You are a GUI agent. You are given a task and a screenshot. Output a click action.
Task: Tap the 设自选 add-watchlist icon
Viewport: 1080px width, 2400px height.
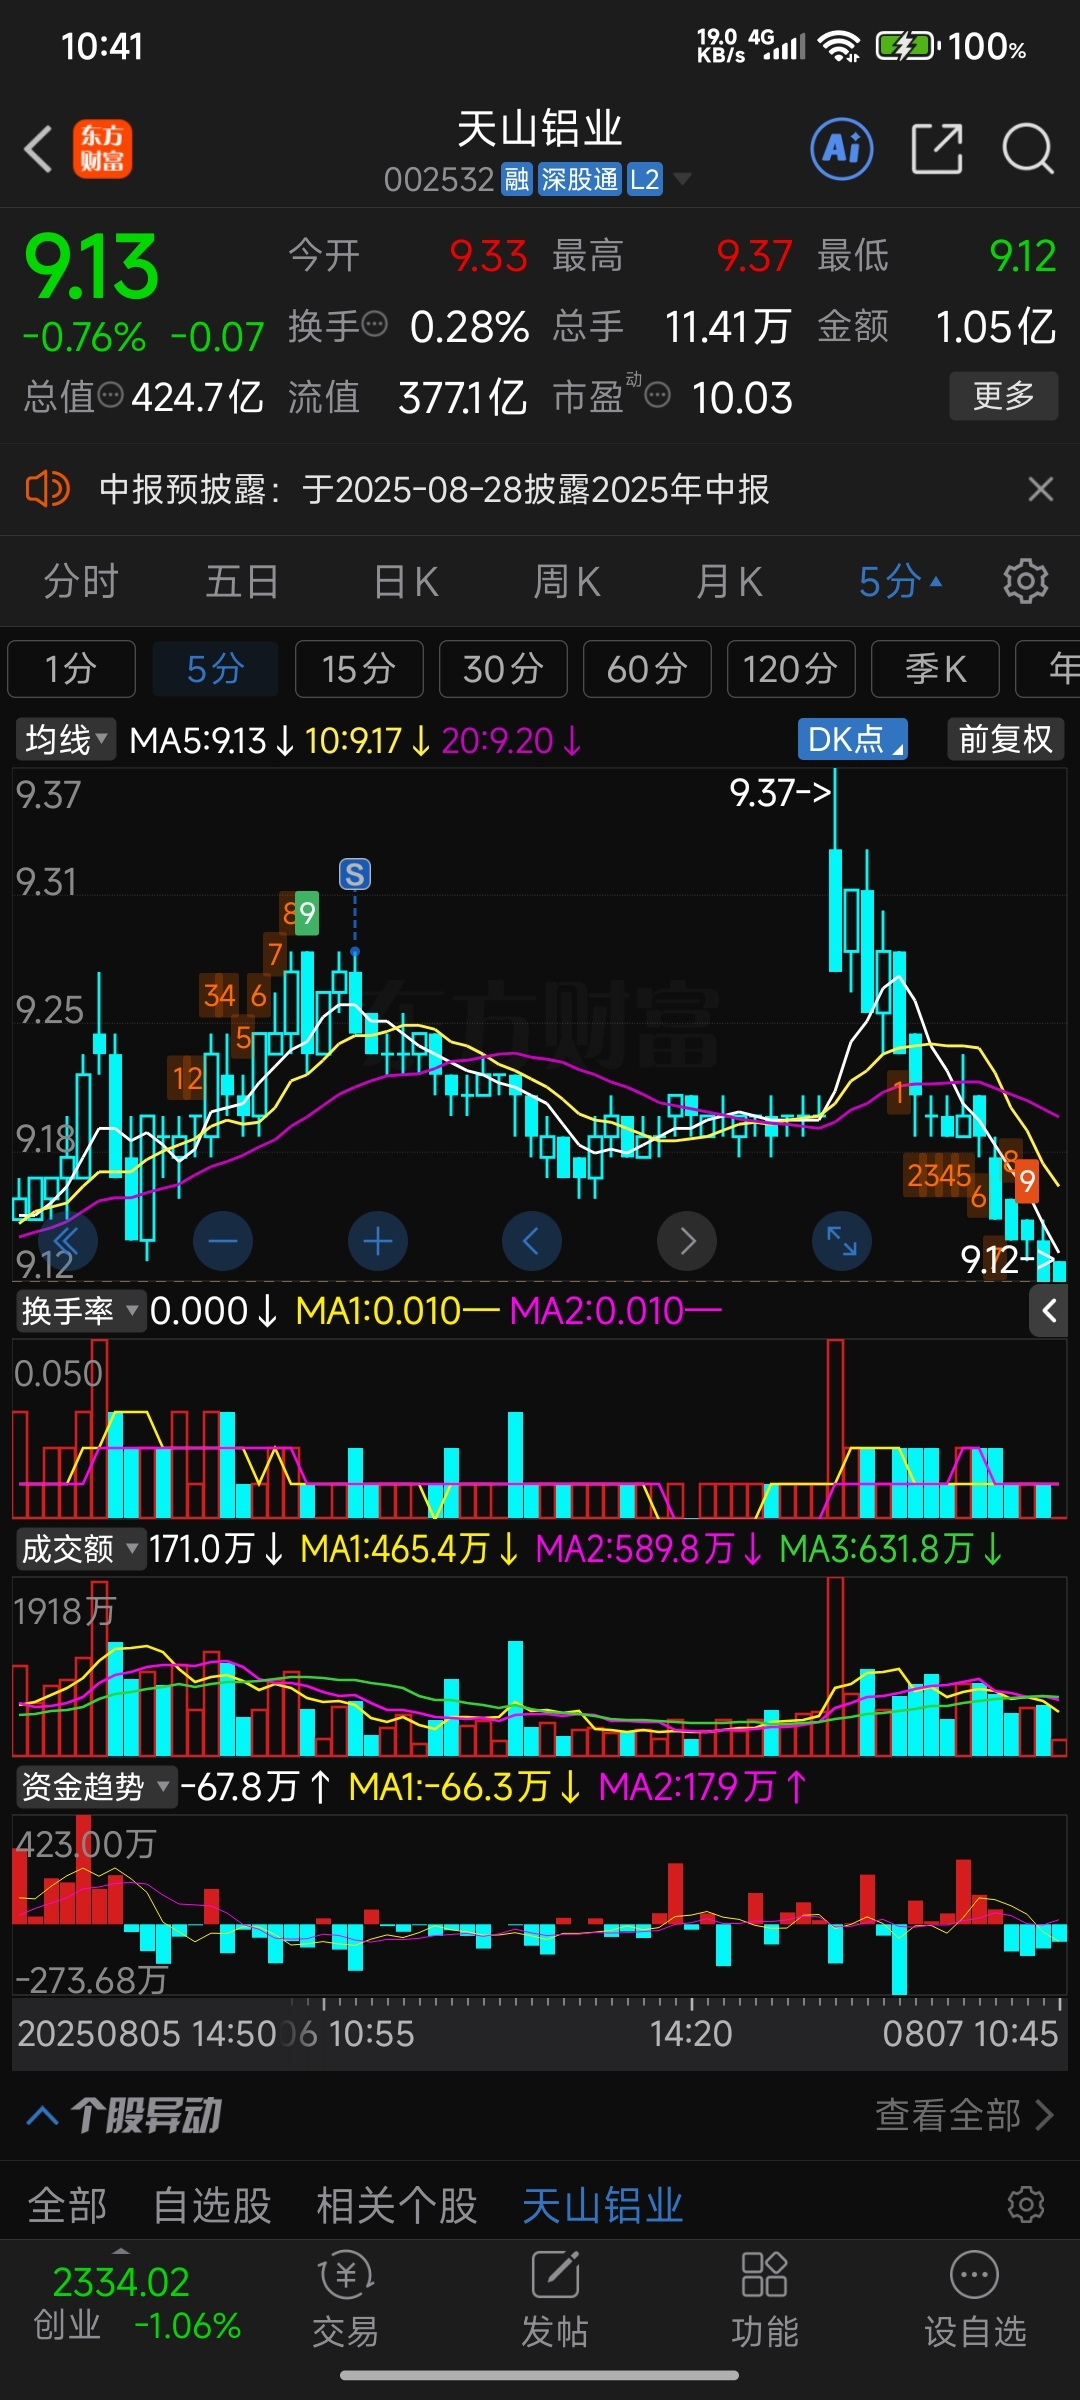975,2300
